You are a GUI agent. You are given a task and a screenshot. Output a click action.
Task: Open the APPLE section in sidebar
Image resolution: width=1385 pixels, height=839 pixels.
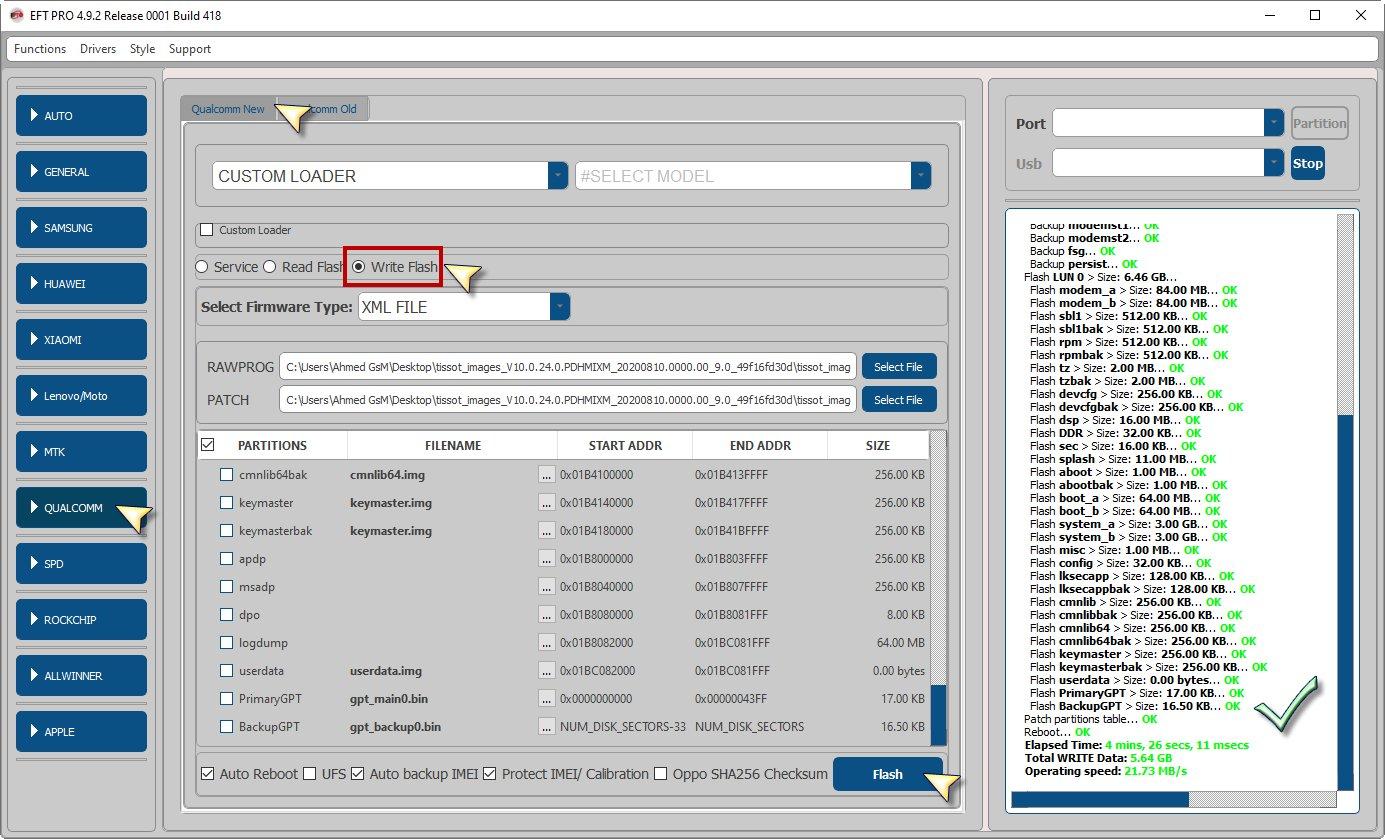[81, 731]
